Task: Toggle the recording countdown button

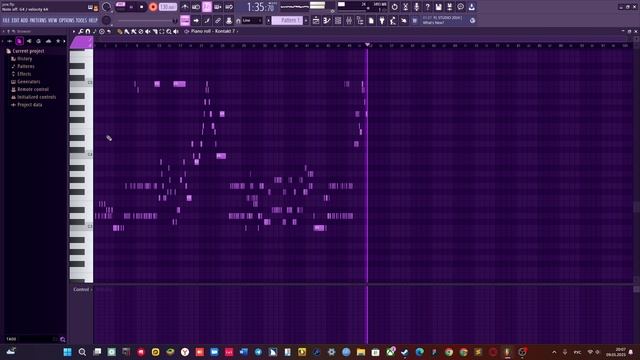Action: 207,7
